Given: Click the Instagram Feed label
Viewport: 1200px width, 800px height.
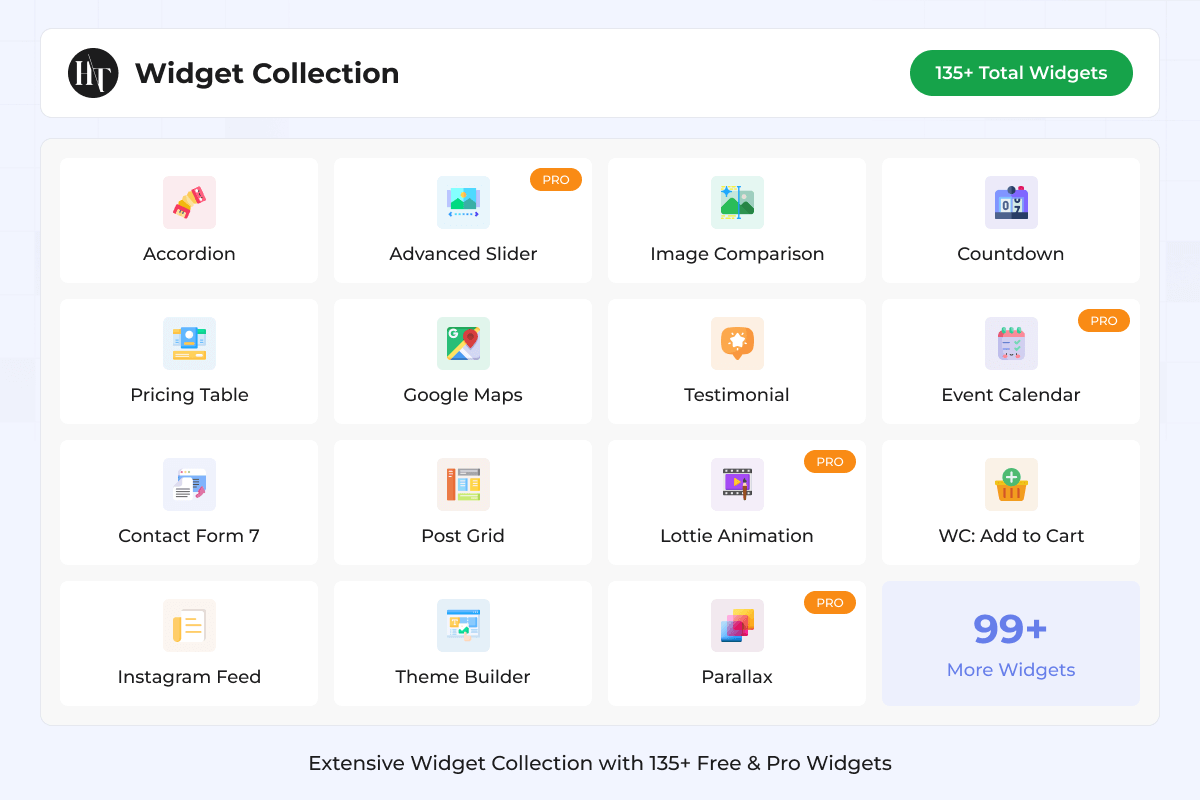Looking at the screenshot, I should pos(189,677).
